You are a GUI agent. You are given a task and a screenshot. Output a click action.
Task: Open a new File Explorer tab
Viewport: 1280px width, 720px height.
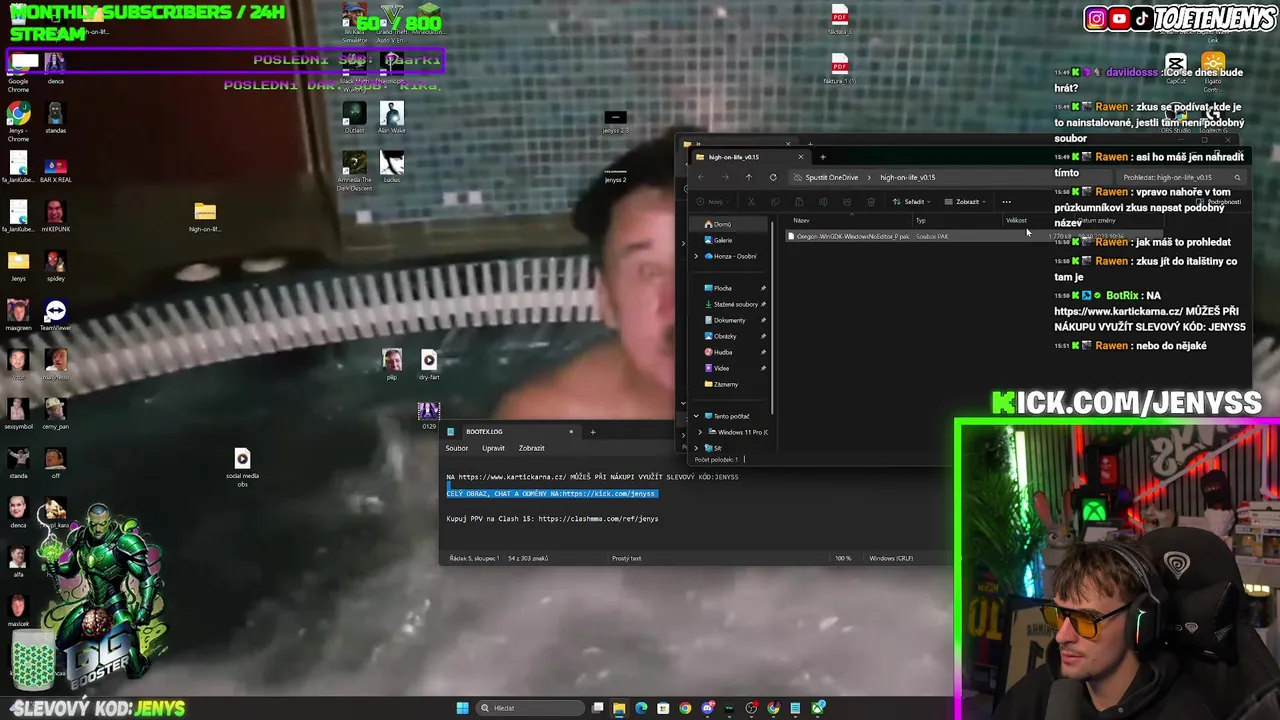pos(823,157)
